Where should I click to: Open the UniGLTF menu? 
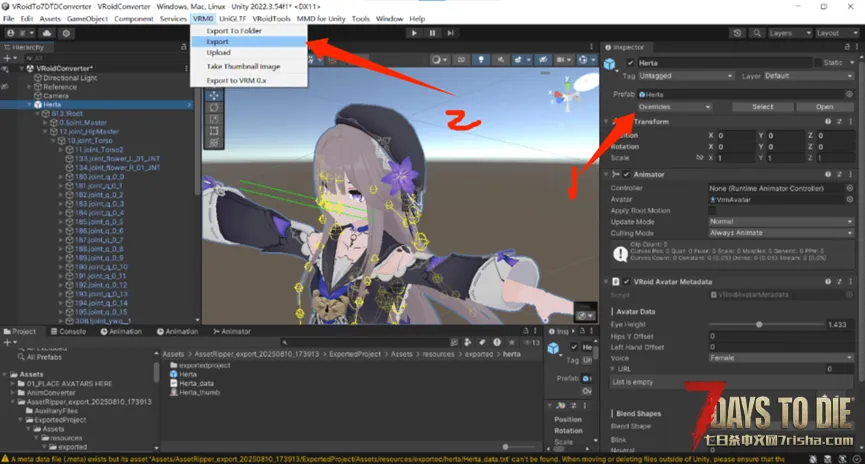point(233,19)
